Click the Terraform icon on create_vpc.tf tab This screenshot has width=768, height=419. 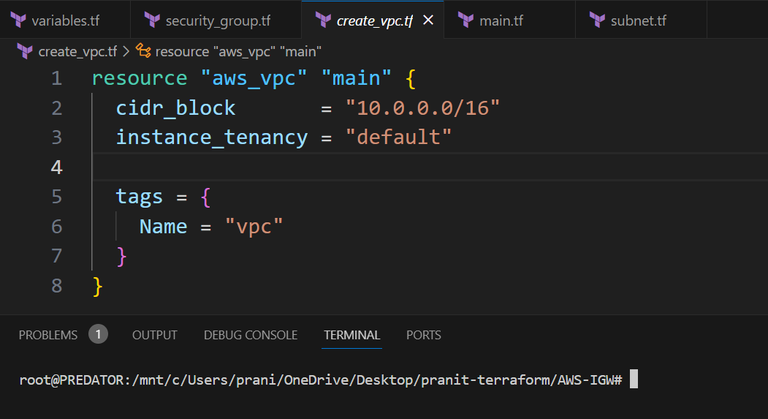322,20
